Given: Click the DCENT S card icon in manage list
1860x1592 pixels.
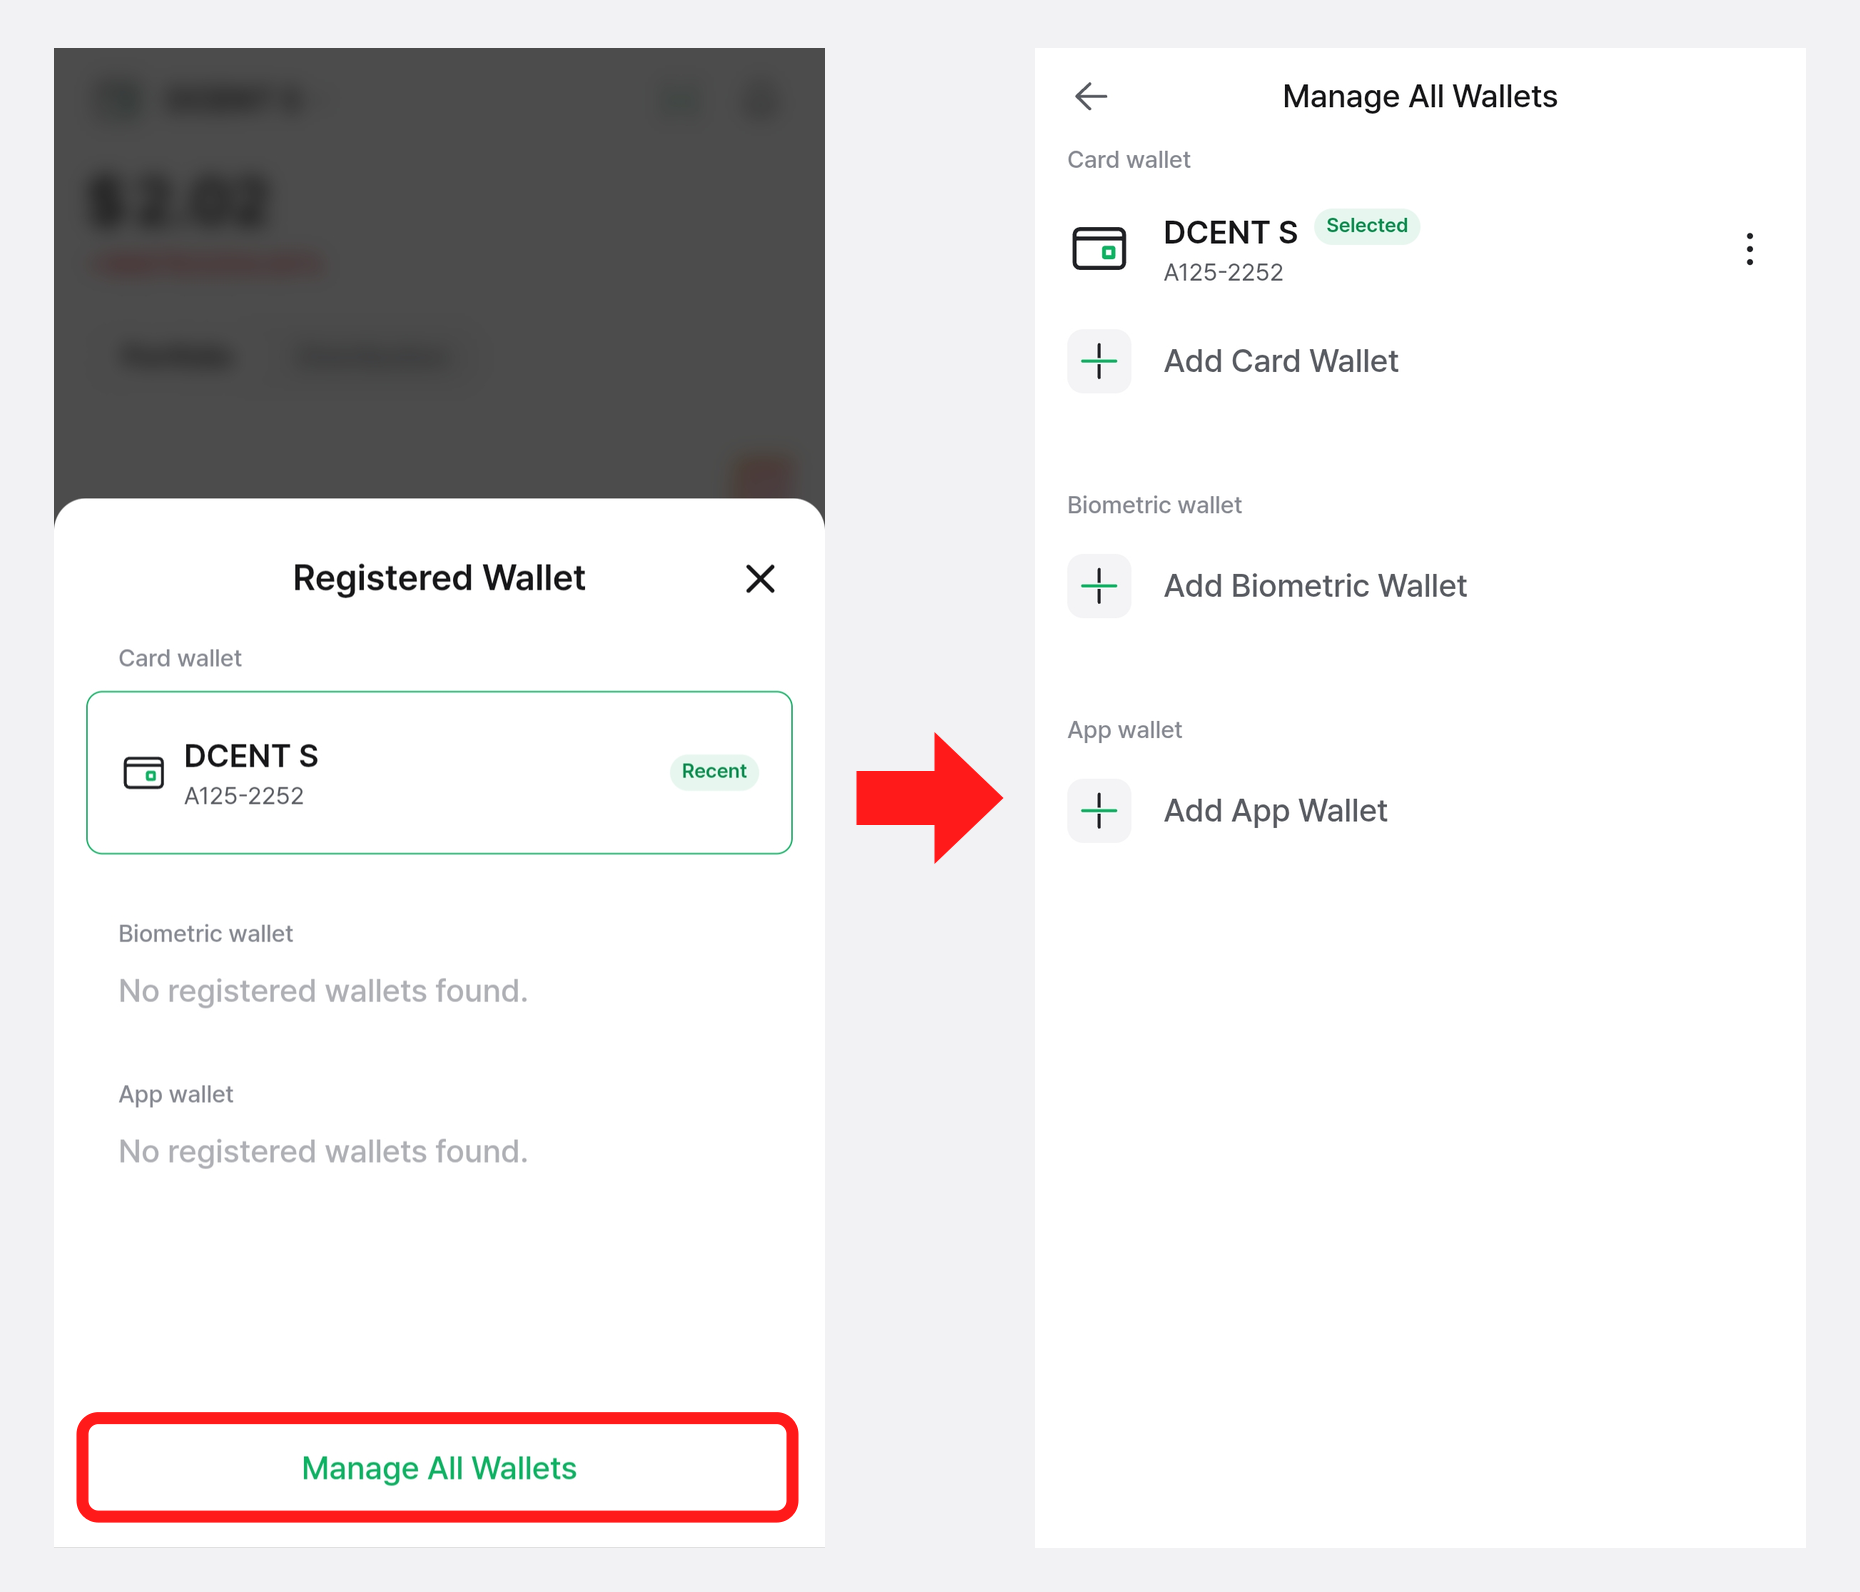Looking at the screenshot, I should coord(1099,249).
